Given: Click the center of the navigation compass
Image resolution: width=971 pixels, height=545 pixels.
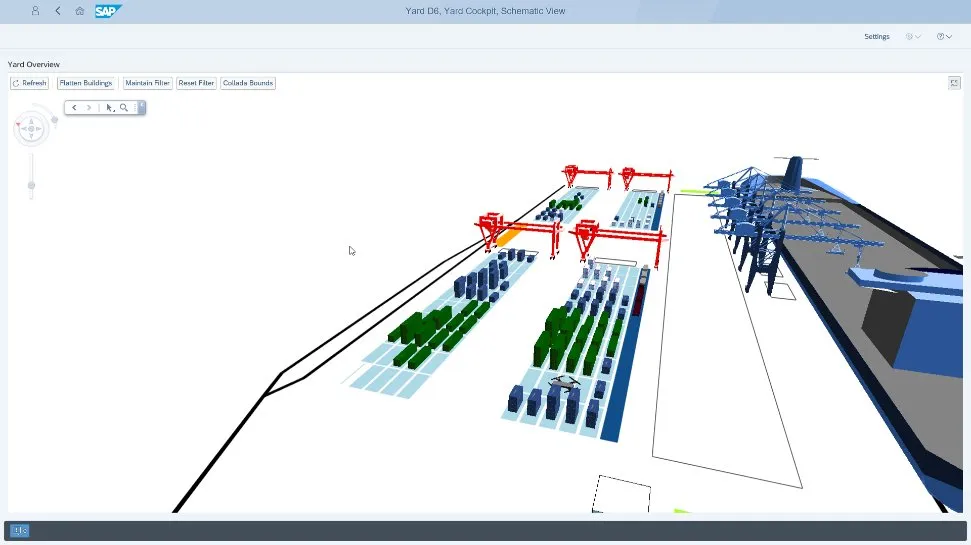Looking at the screenshot, I should pos(31,127).
